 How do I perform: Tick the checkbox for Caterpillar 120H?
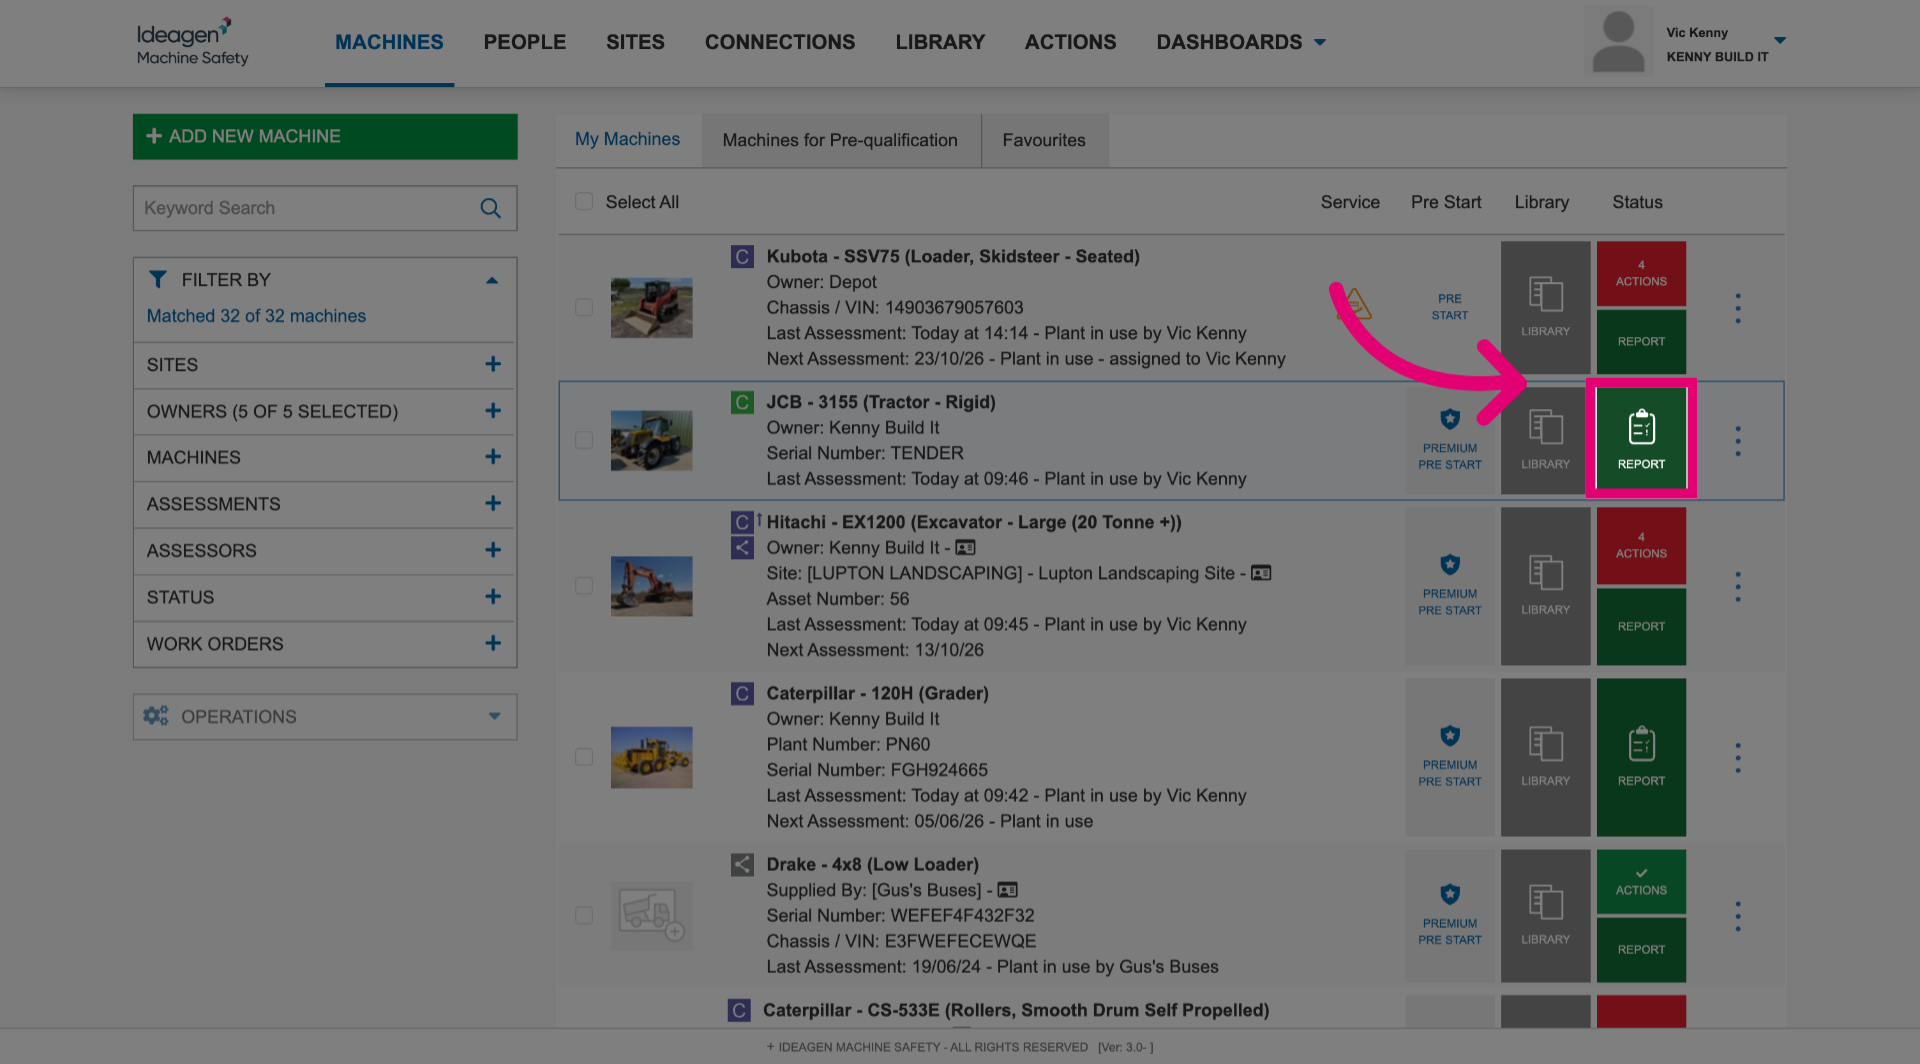pyautogui.click(x=584, y=757)
